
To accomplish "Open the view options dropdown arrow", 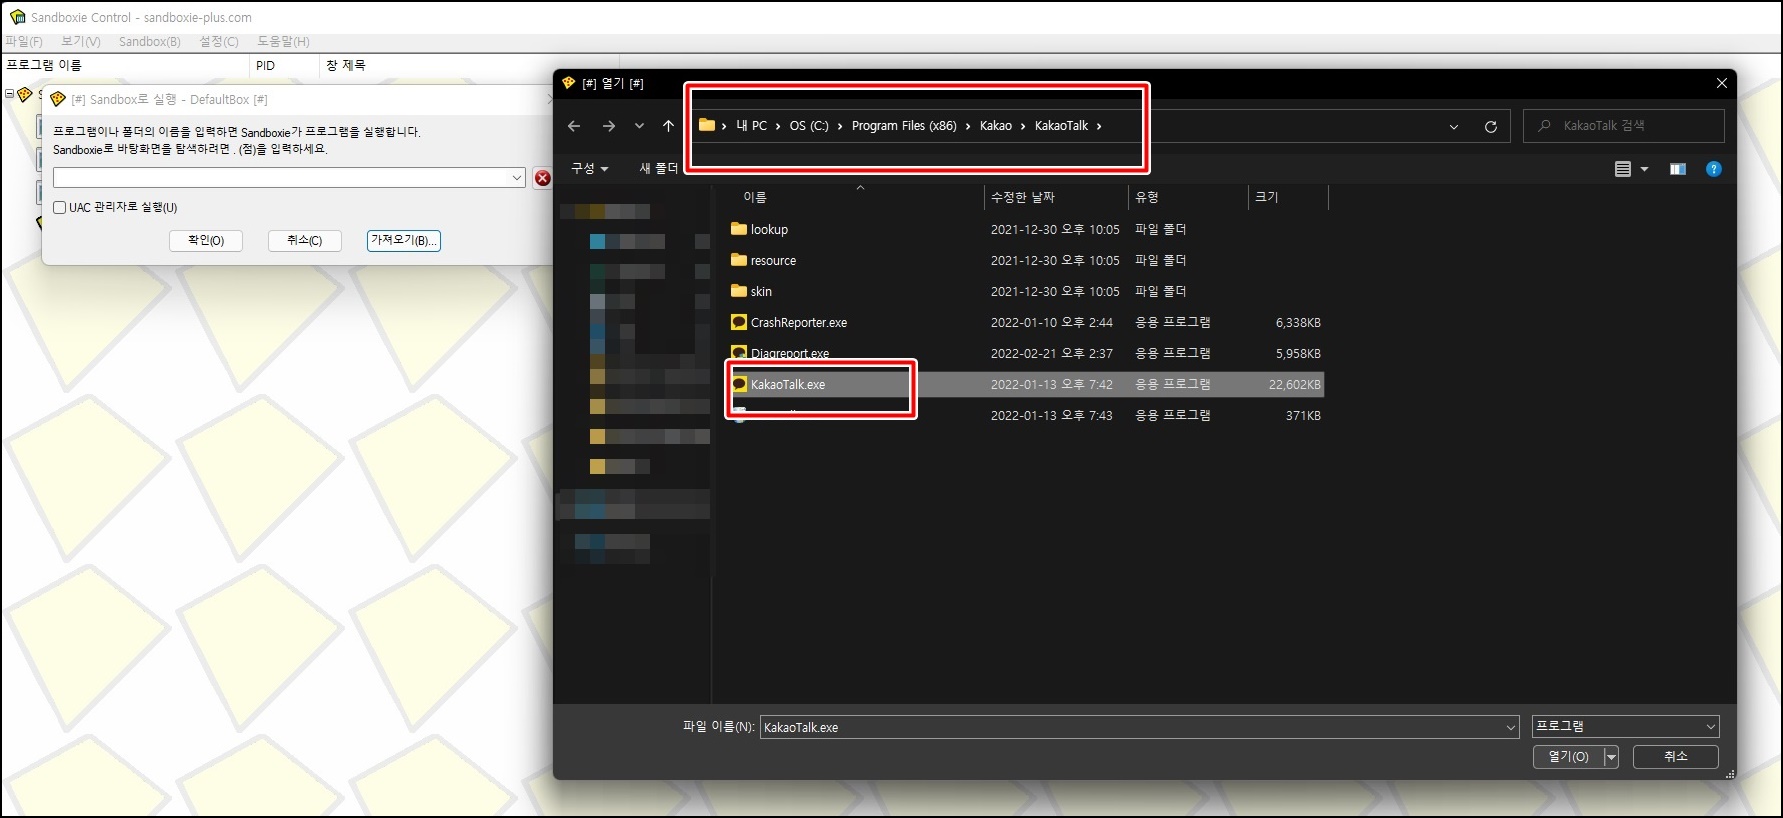I will click(1645, 169).
